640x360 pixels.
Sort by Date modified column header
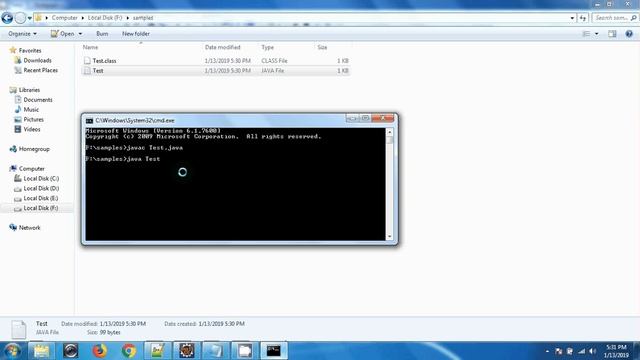point(222,47)
